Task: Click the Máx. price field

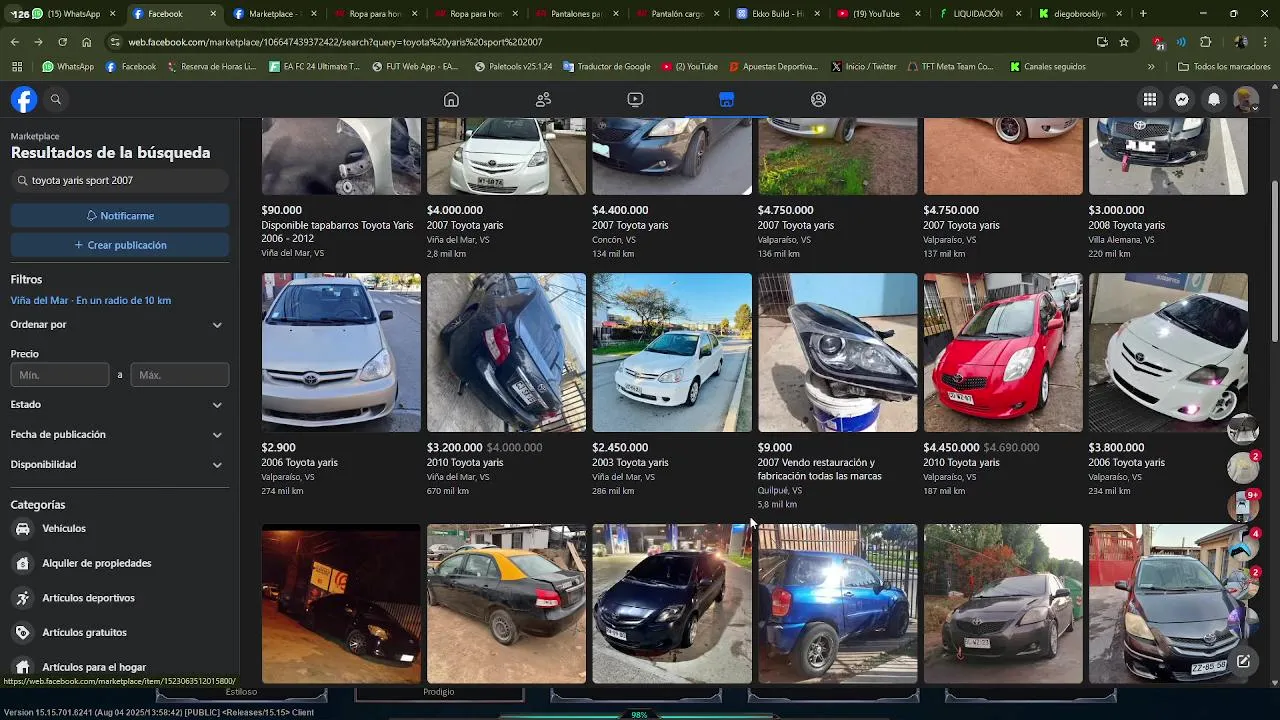Action: tap(180, 375)
